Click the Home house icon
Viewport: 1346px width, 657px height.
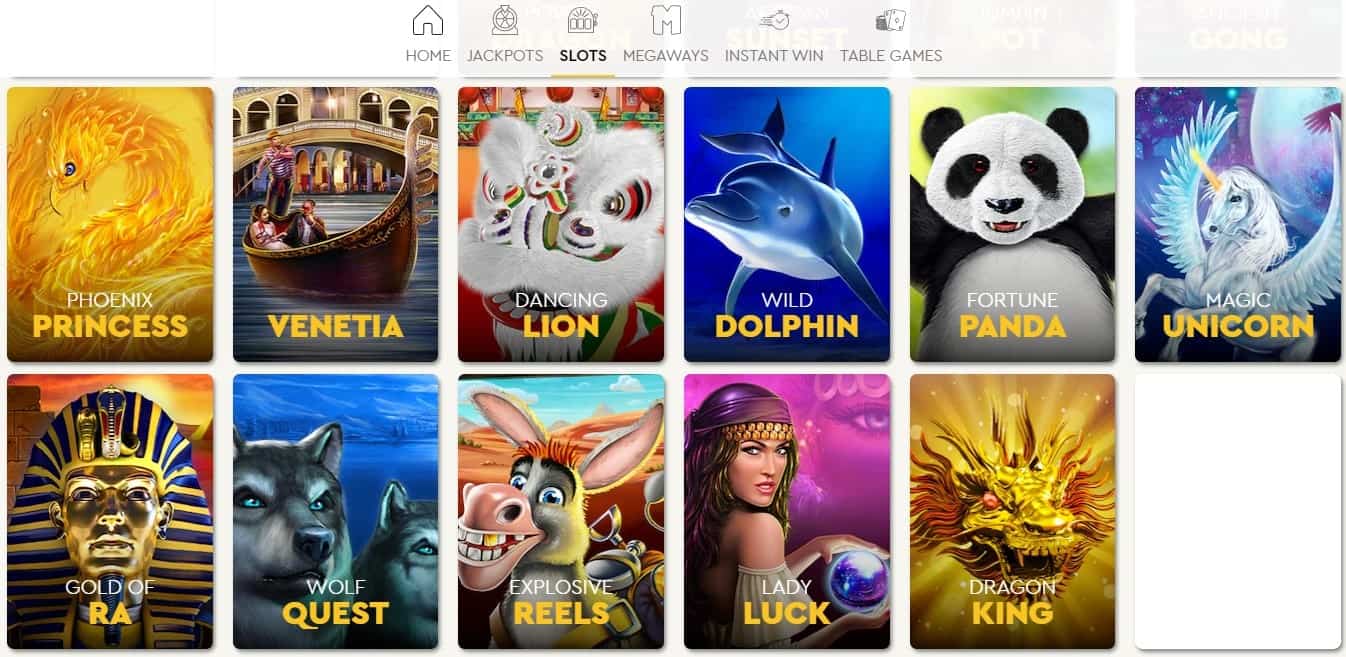coord(428,20)
